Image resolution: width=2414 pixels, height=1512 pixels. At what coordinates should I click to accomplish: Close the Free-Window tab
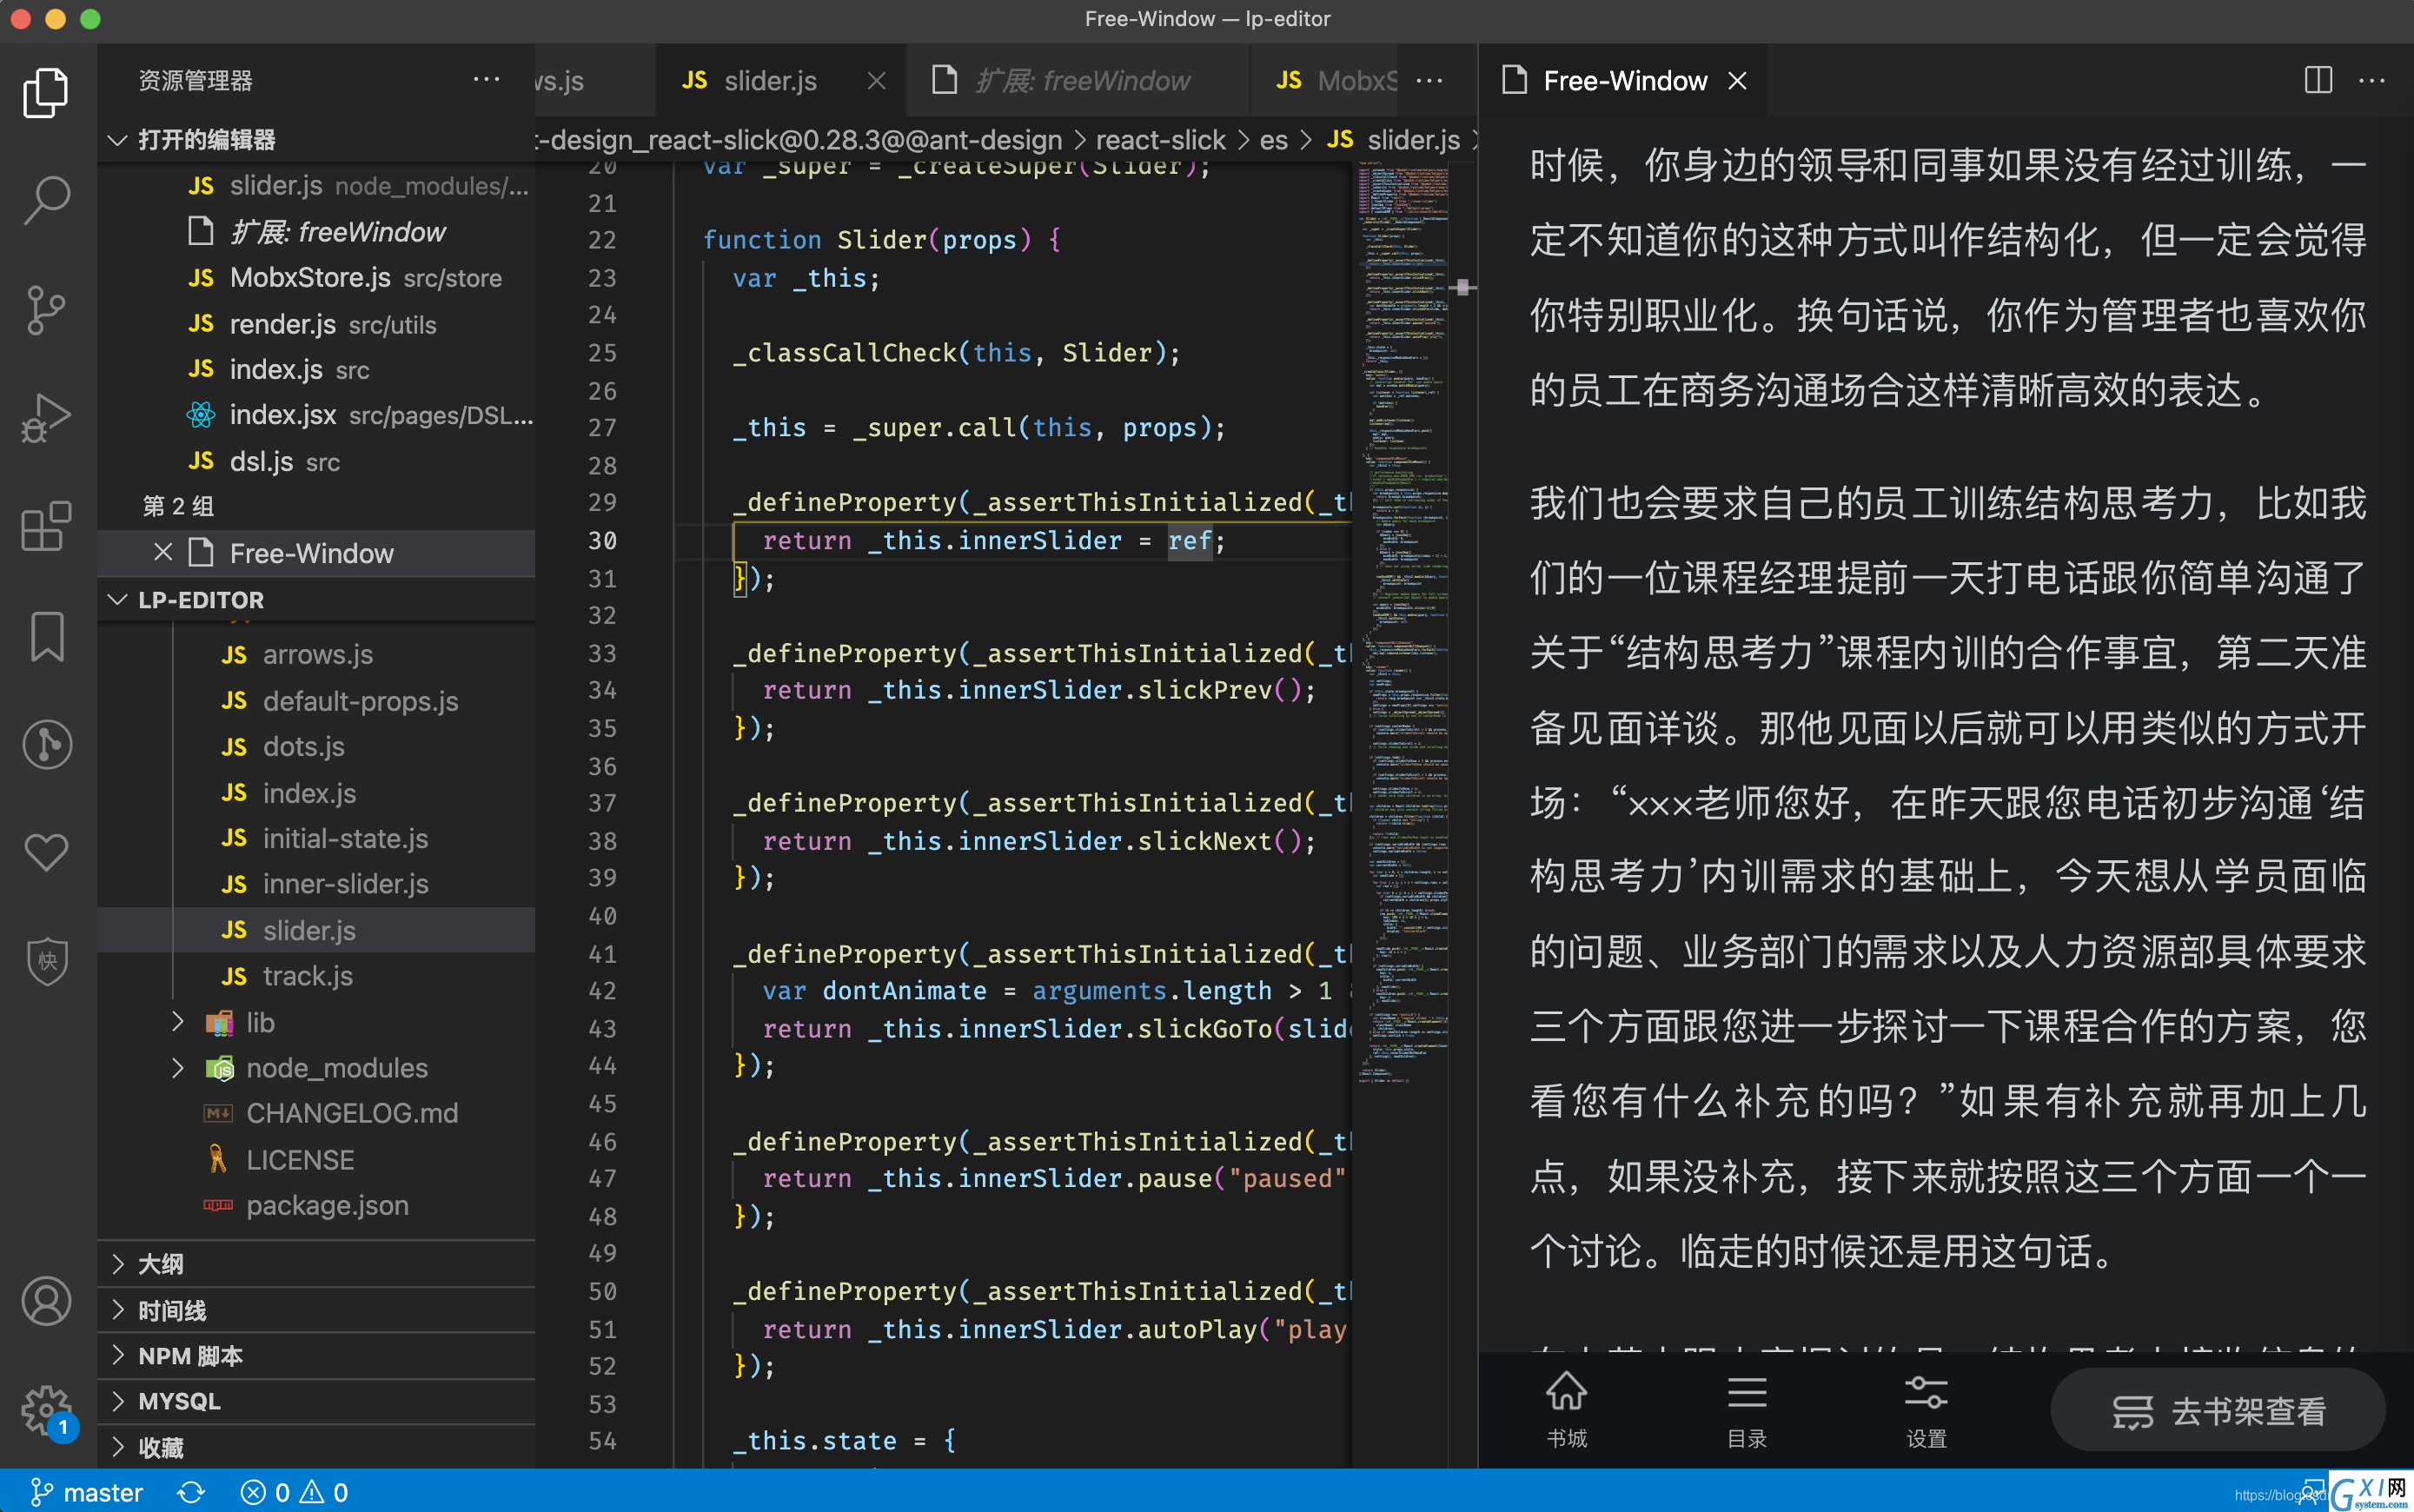click(x=1737, y=81)
